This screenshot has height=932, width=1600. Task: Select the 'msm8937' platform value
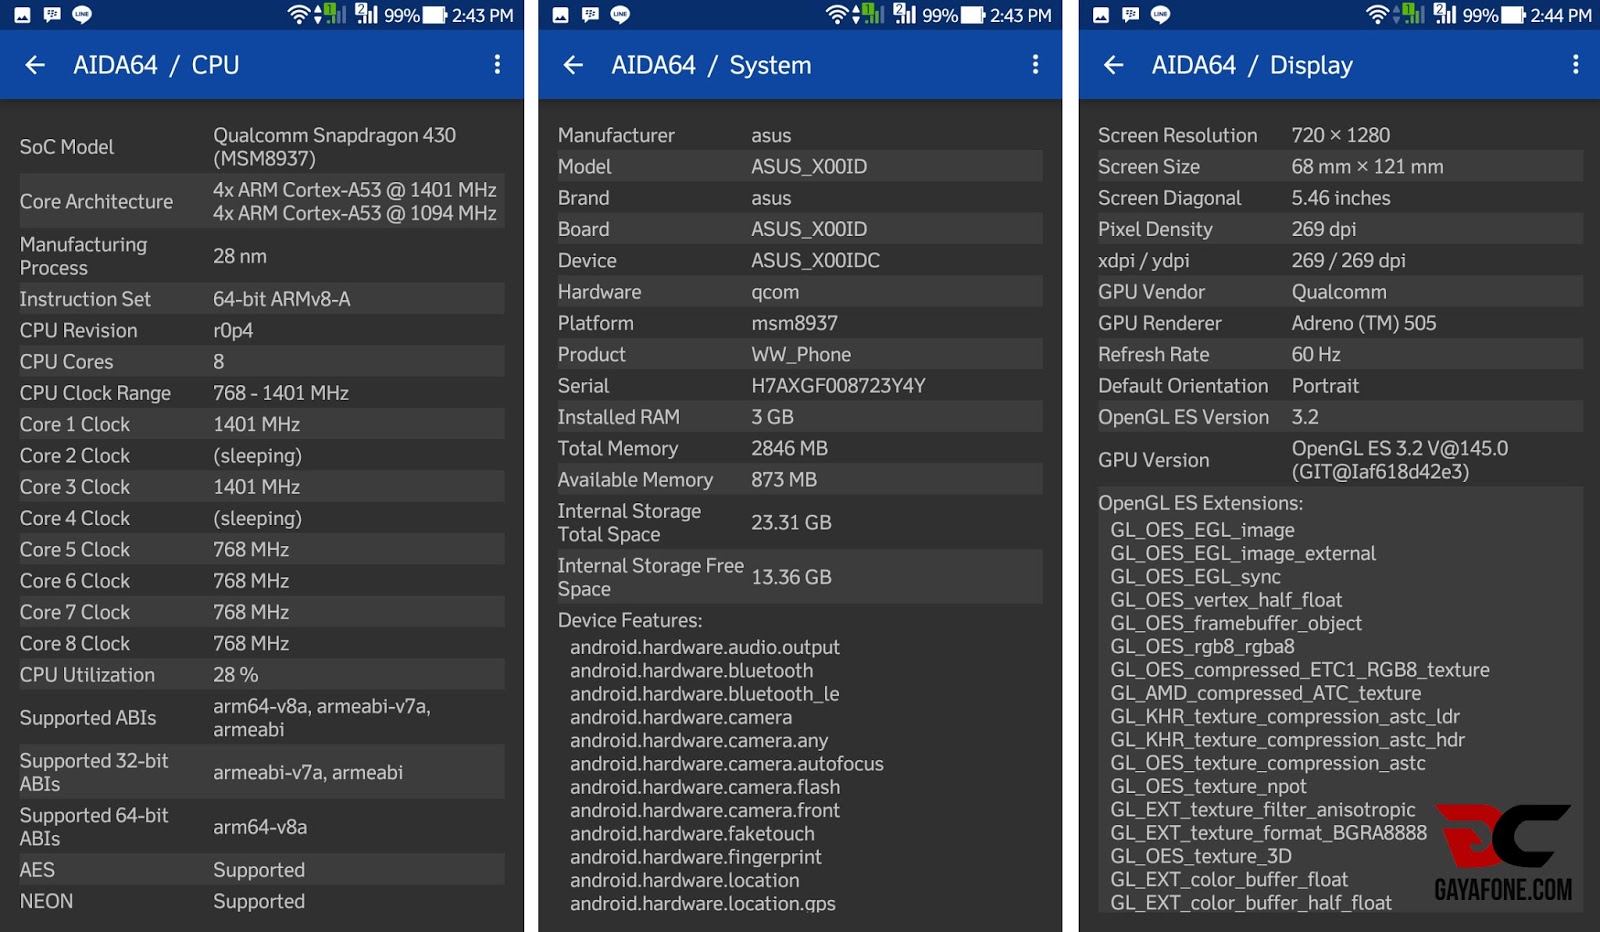tap(795, 323)
